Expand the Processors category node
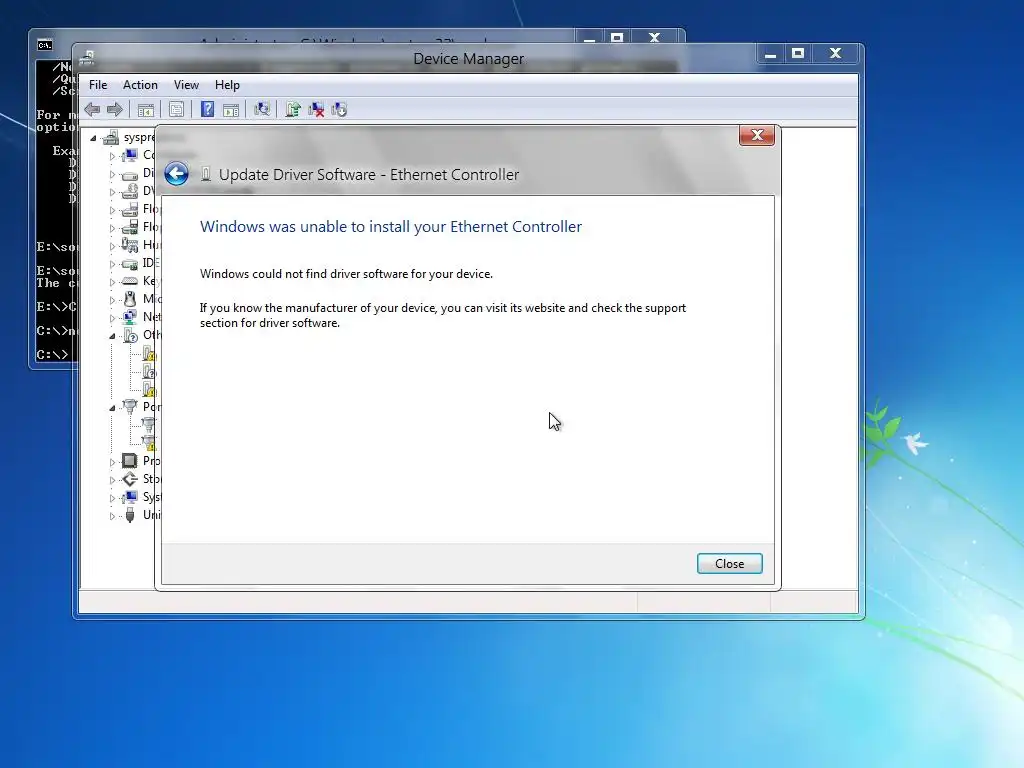The image size is (1024, 768). pos(112,462)
